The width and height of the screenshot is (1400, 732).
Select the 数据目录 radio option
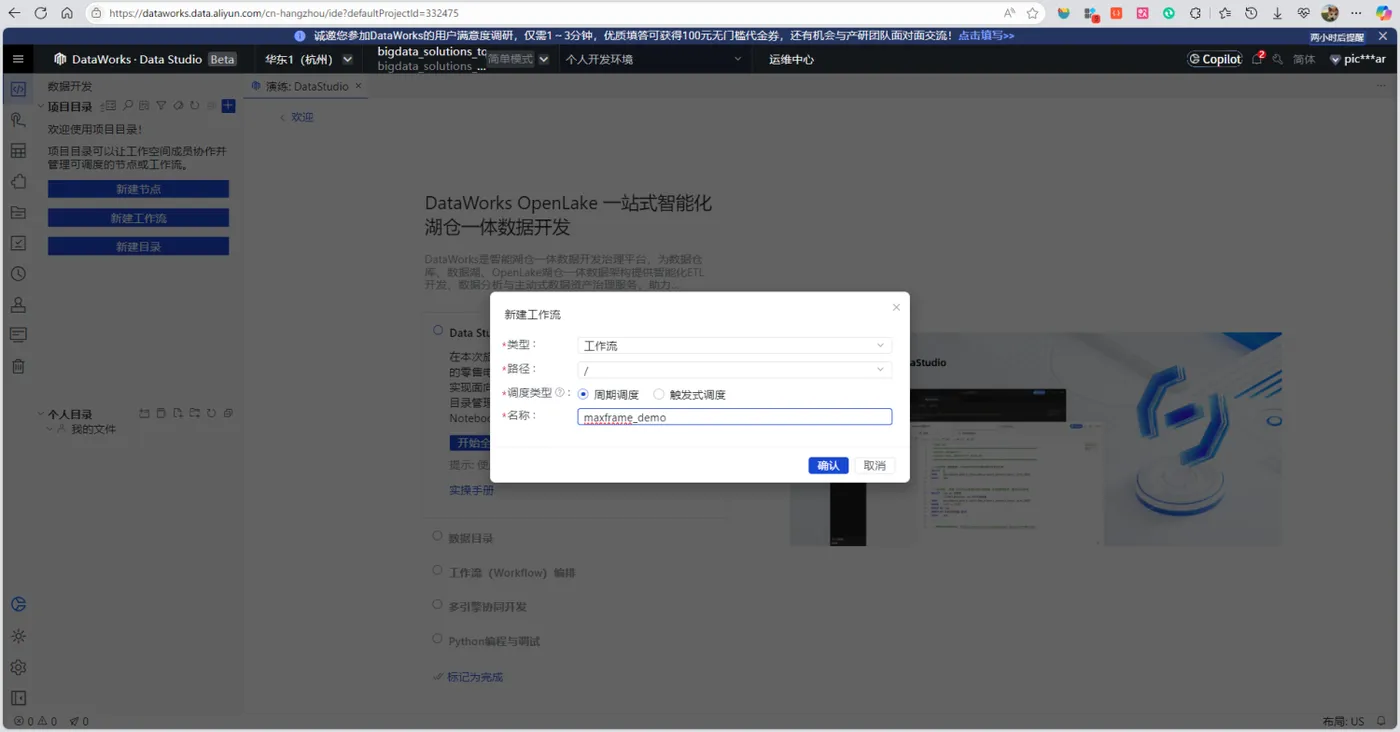click(x=437, y=536)
